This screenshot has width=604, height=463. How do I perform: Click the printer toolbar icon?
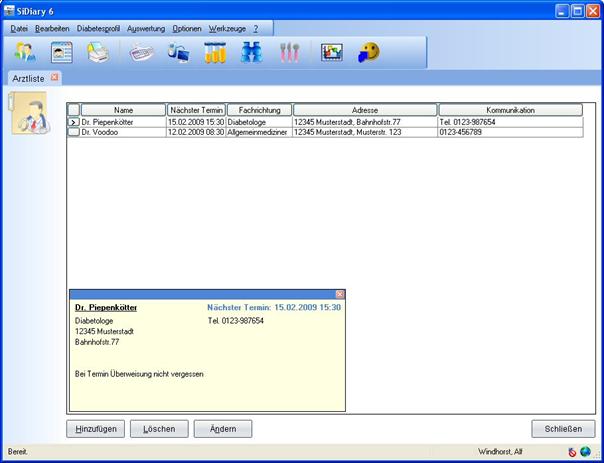(98, 52)
